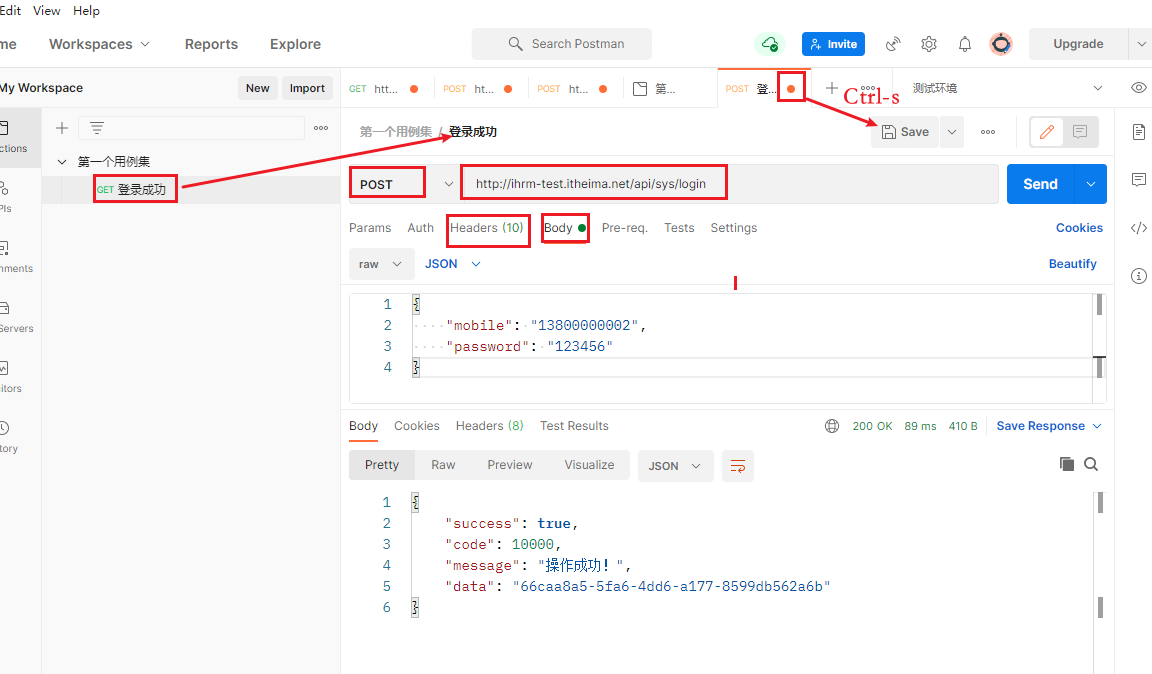Switch to request Auth tab

[420, 228]
